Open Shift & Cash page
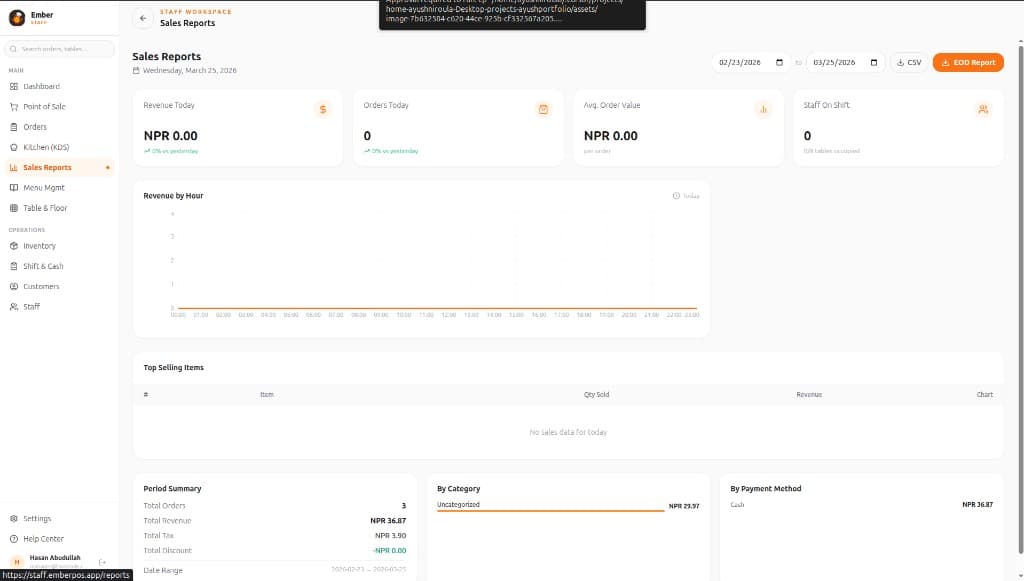 tap(43, 266)
